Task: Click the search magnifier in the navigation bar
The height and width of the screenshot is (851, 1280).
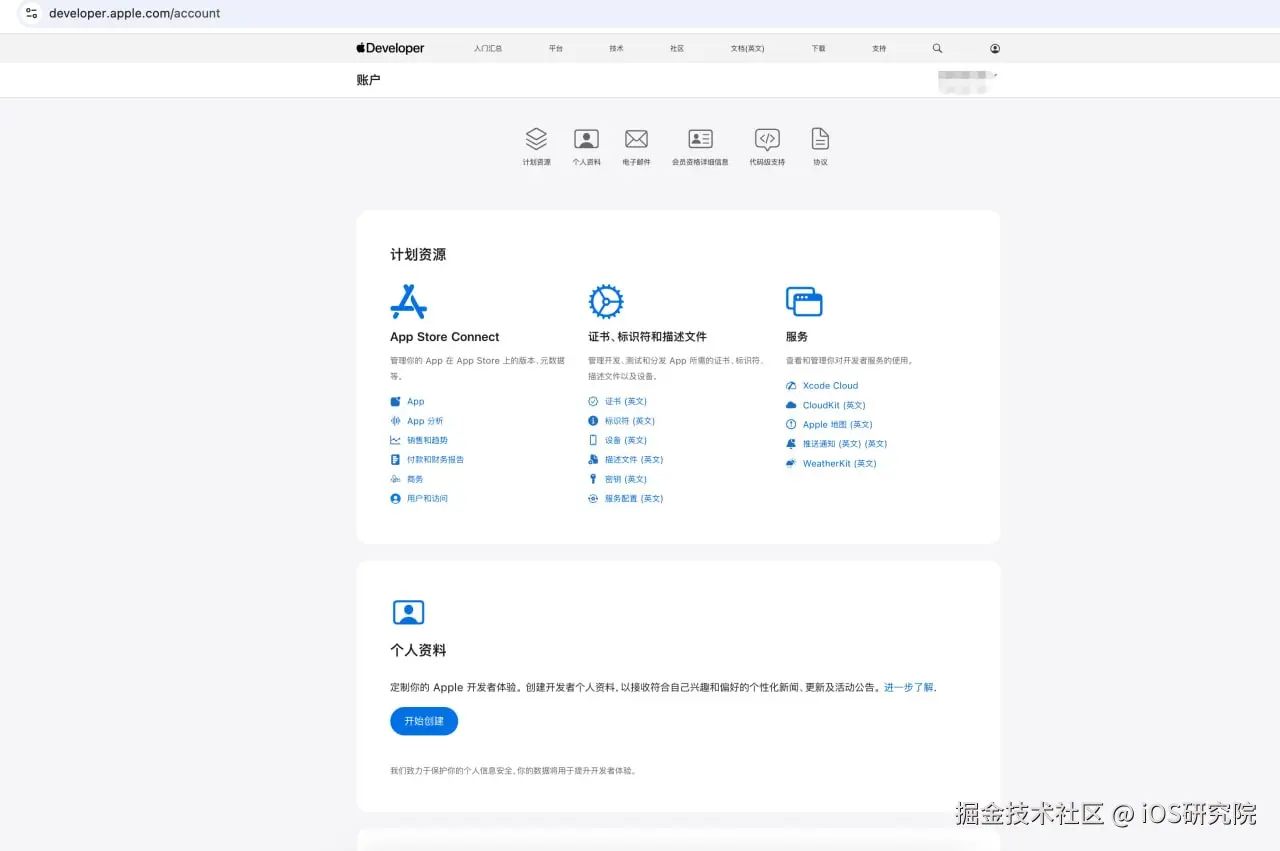Action: pyautogui.click(x=936, y=47)
